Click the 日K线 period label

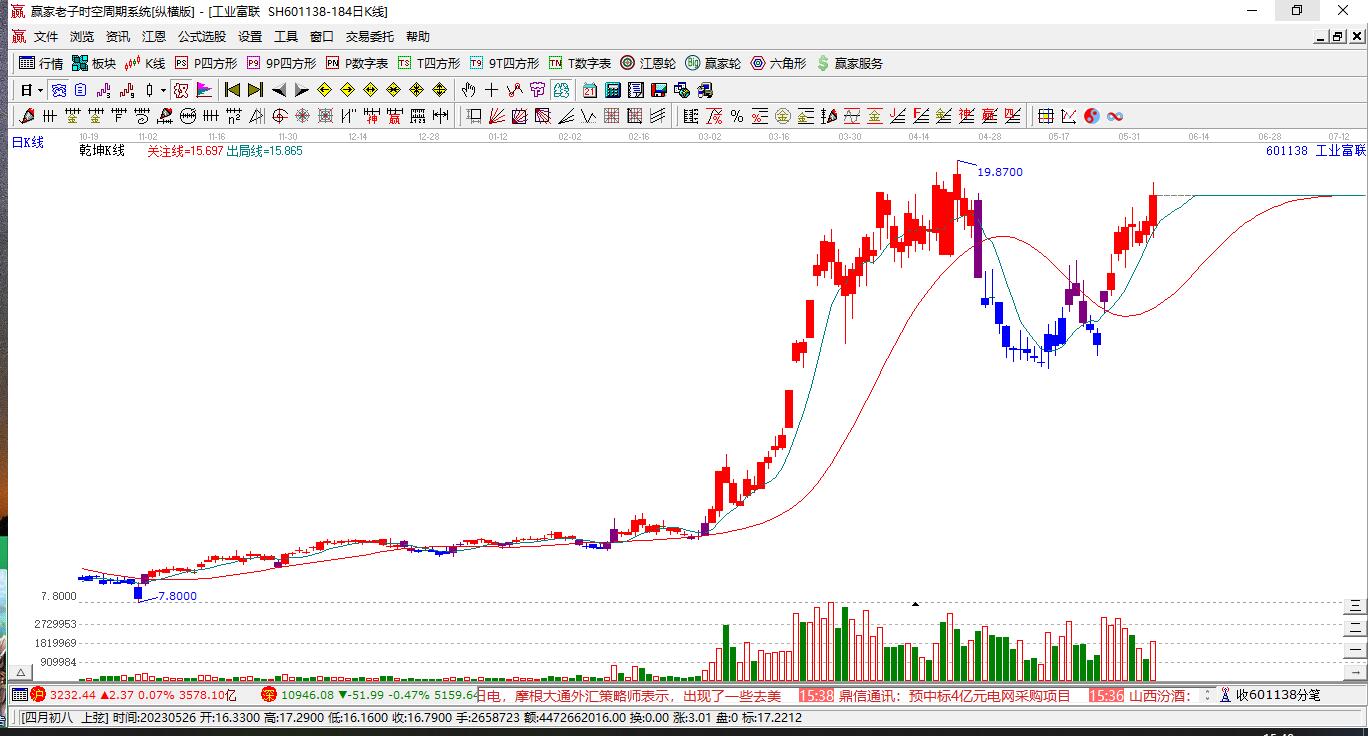pyautogui.click(x=28, y=143)
